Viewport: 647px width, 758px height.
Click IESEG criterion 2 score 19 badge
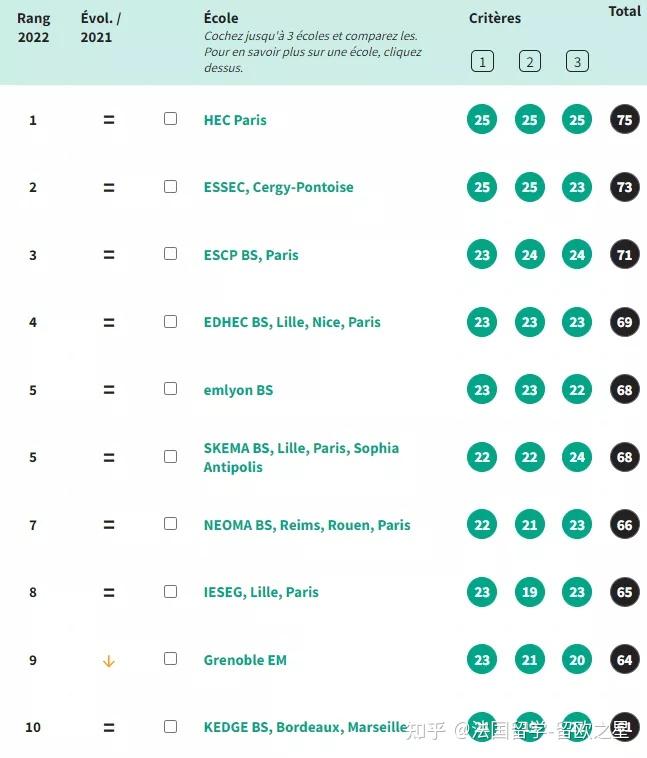coord(530,592)
